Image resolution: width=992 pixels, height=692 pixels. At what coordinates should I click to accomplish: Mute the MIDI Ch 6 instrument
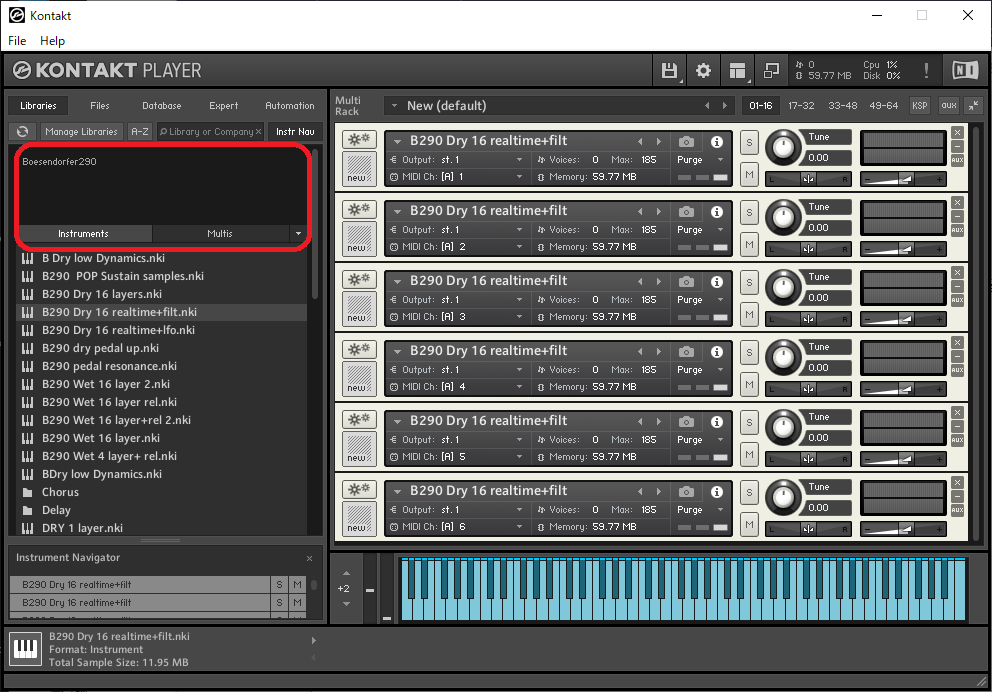pyautogui.click(x=749, y=524)
